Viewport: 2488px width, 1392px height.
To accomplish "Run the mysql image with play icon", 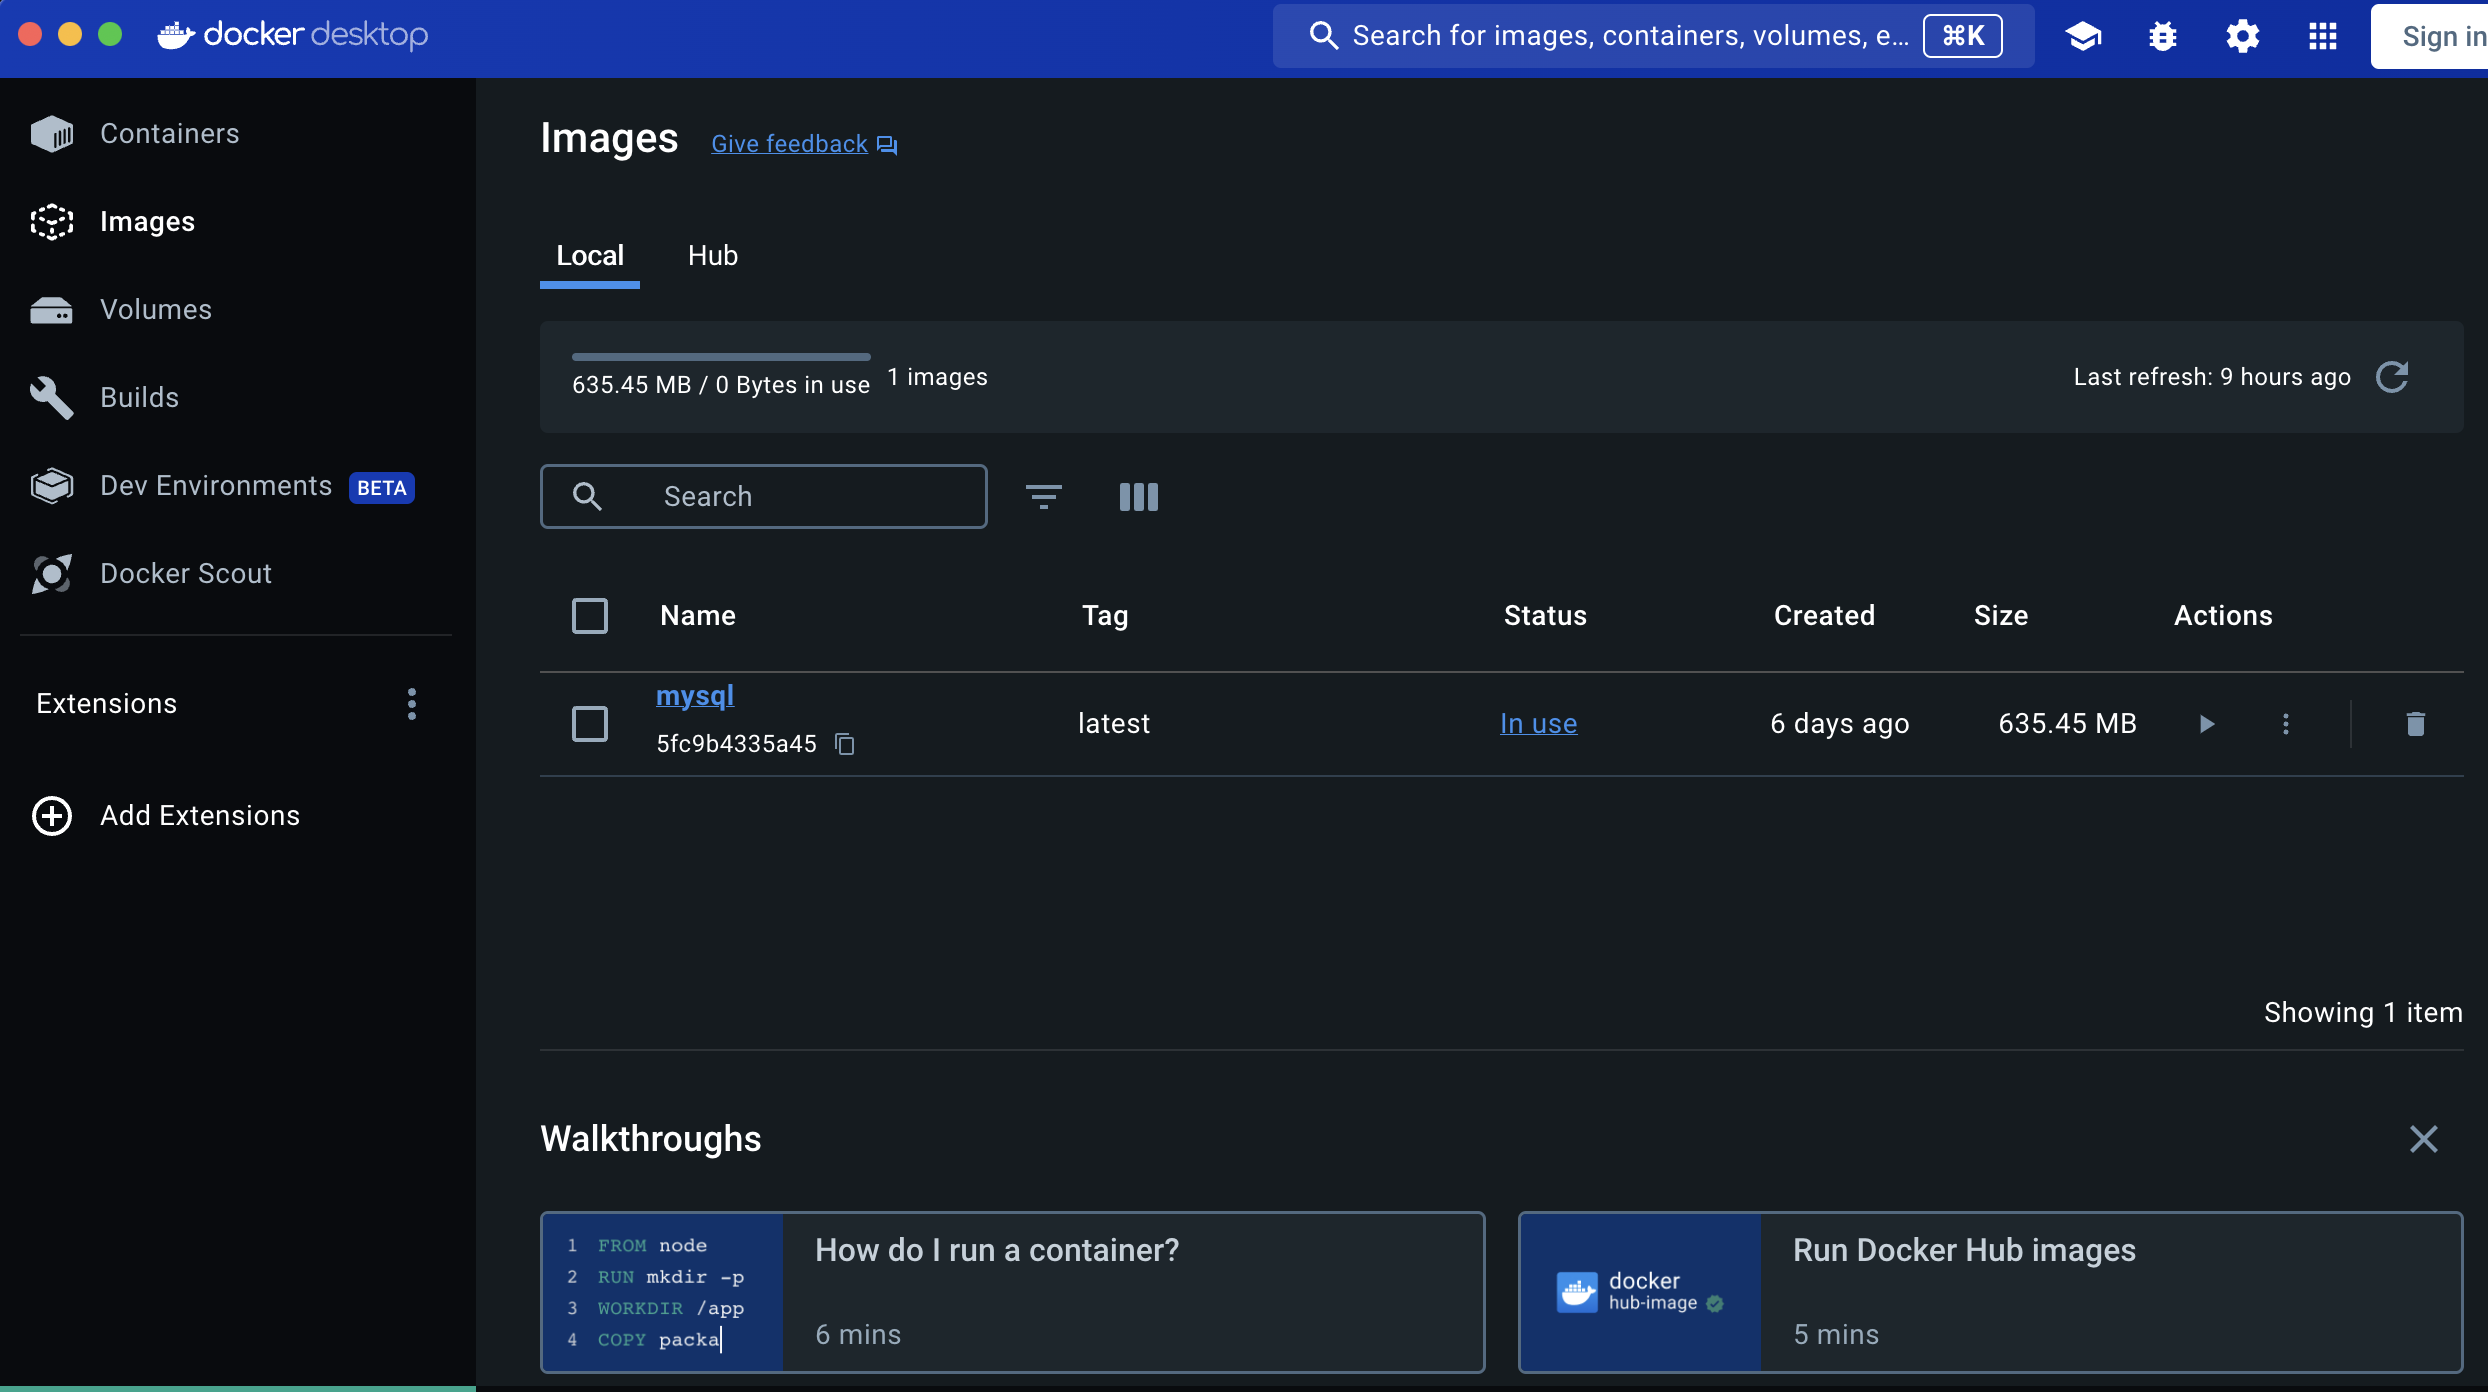I will pos(2207,724).
